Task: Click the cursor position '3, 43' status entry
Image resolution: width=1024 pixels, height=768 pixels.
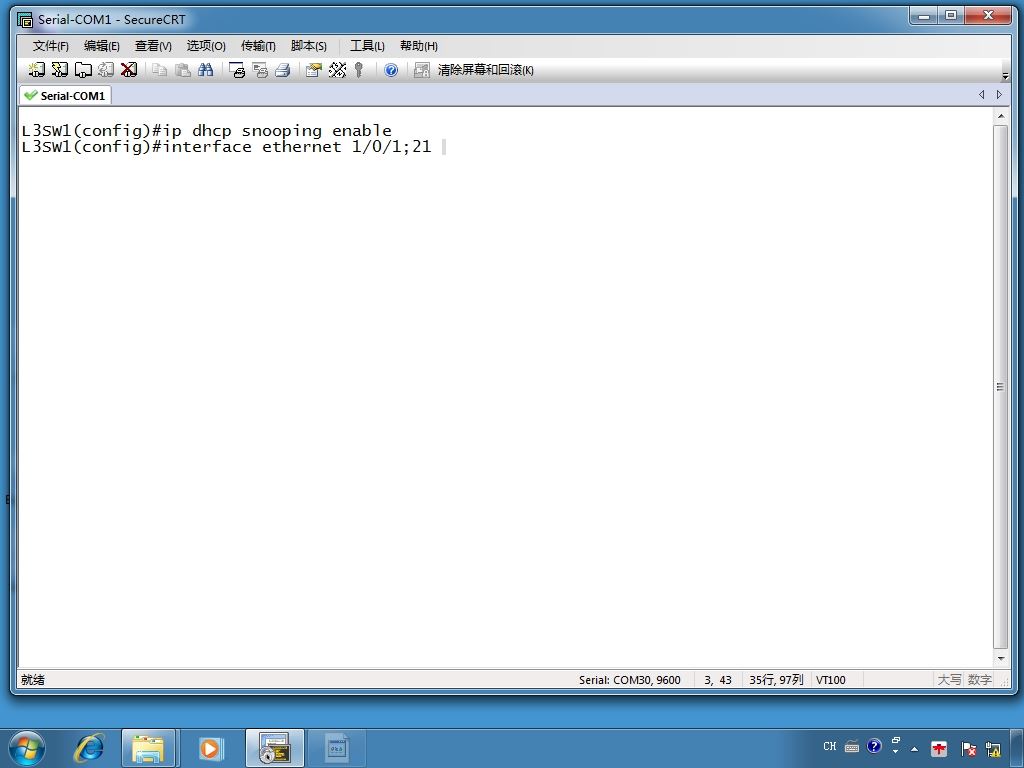Action: 718,680
